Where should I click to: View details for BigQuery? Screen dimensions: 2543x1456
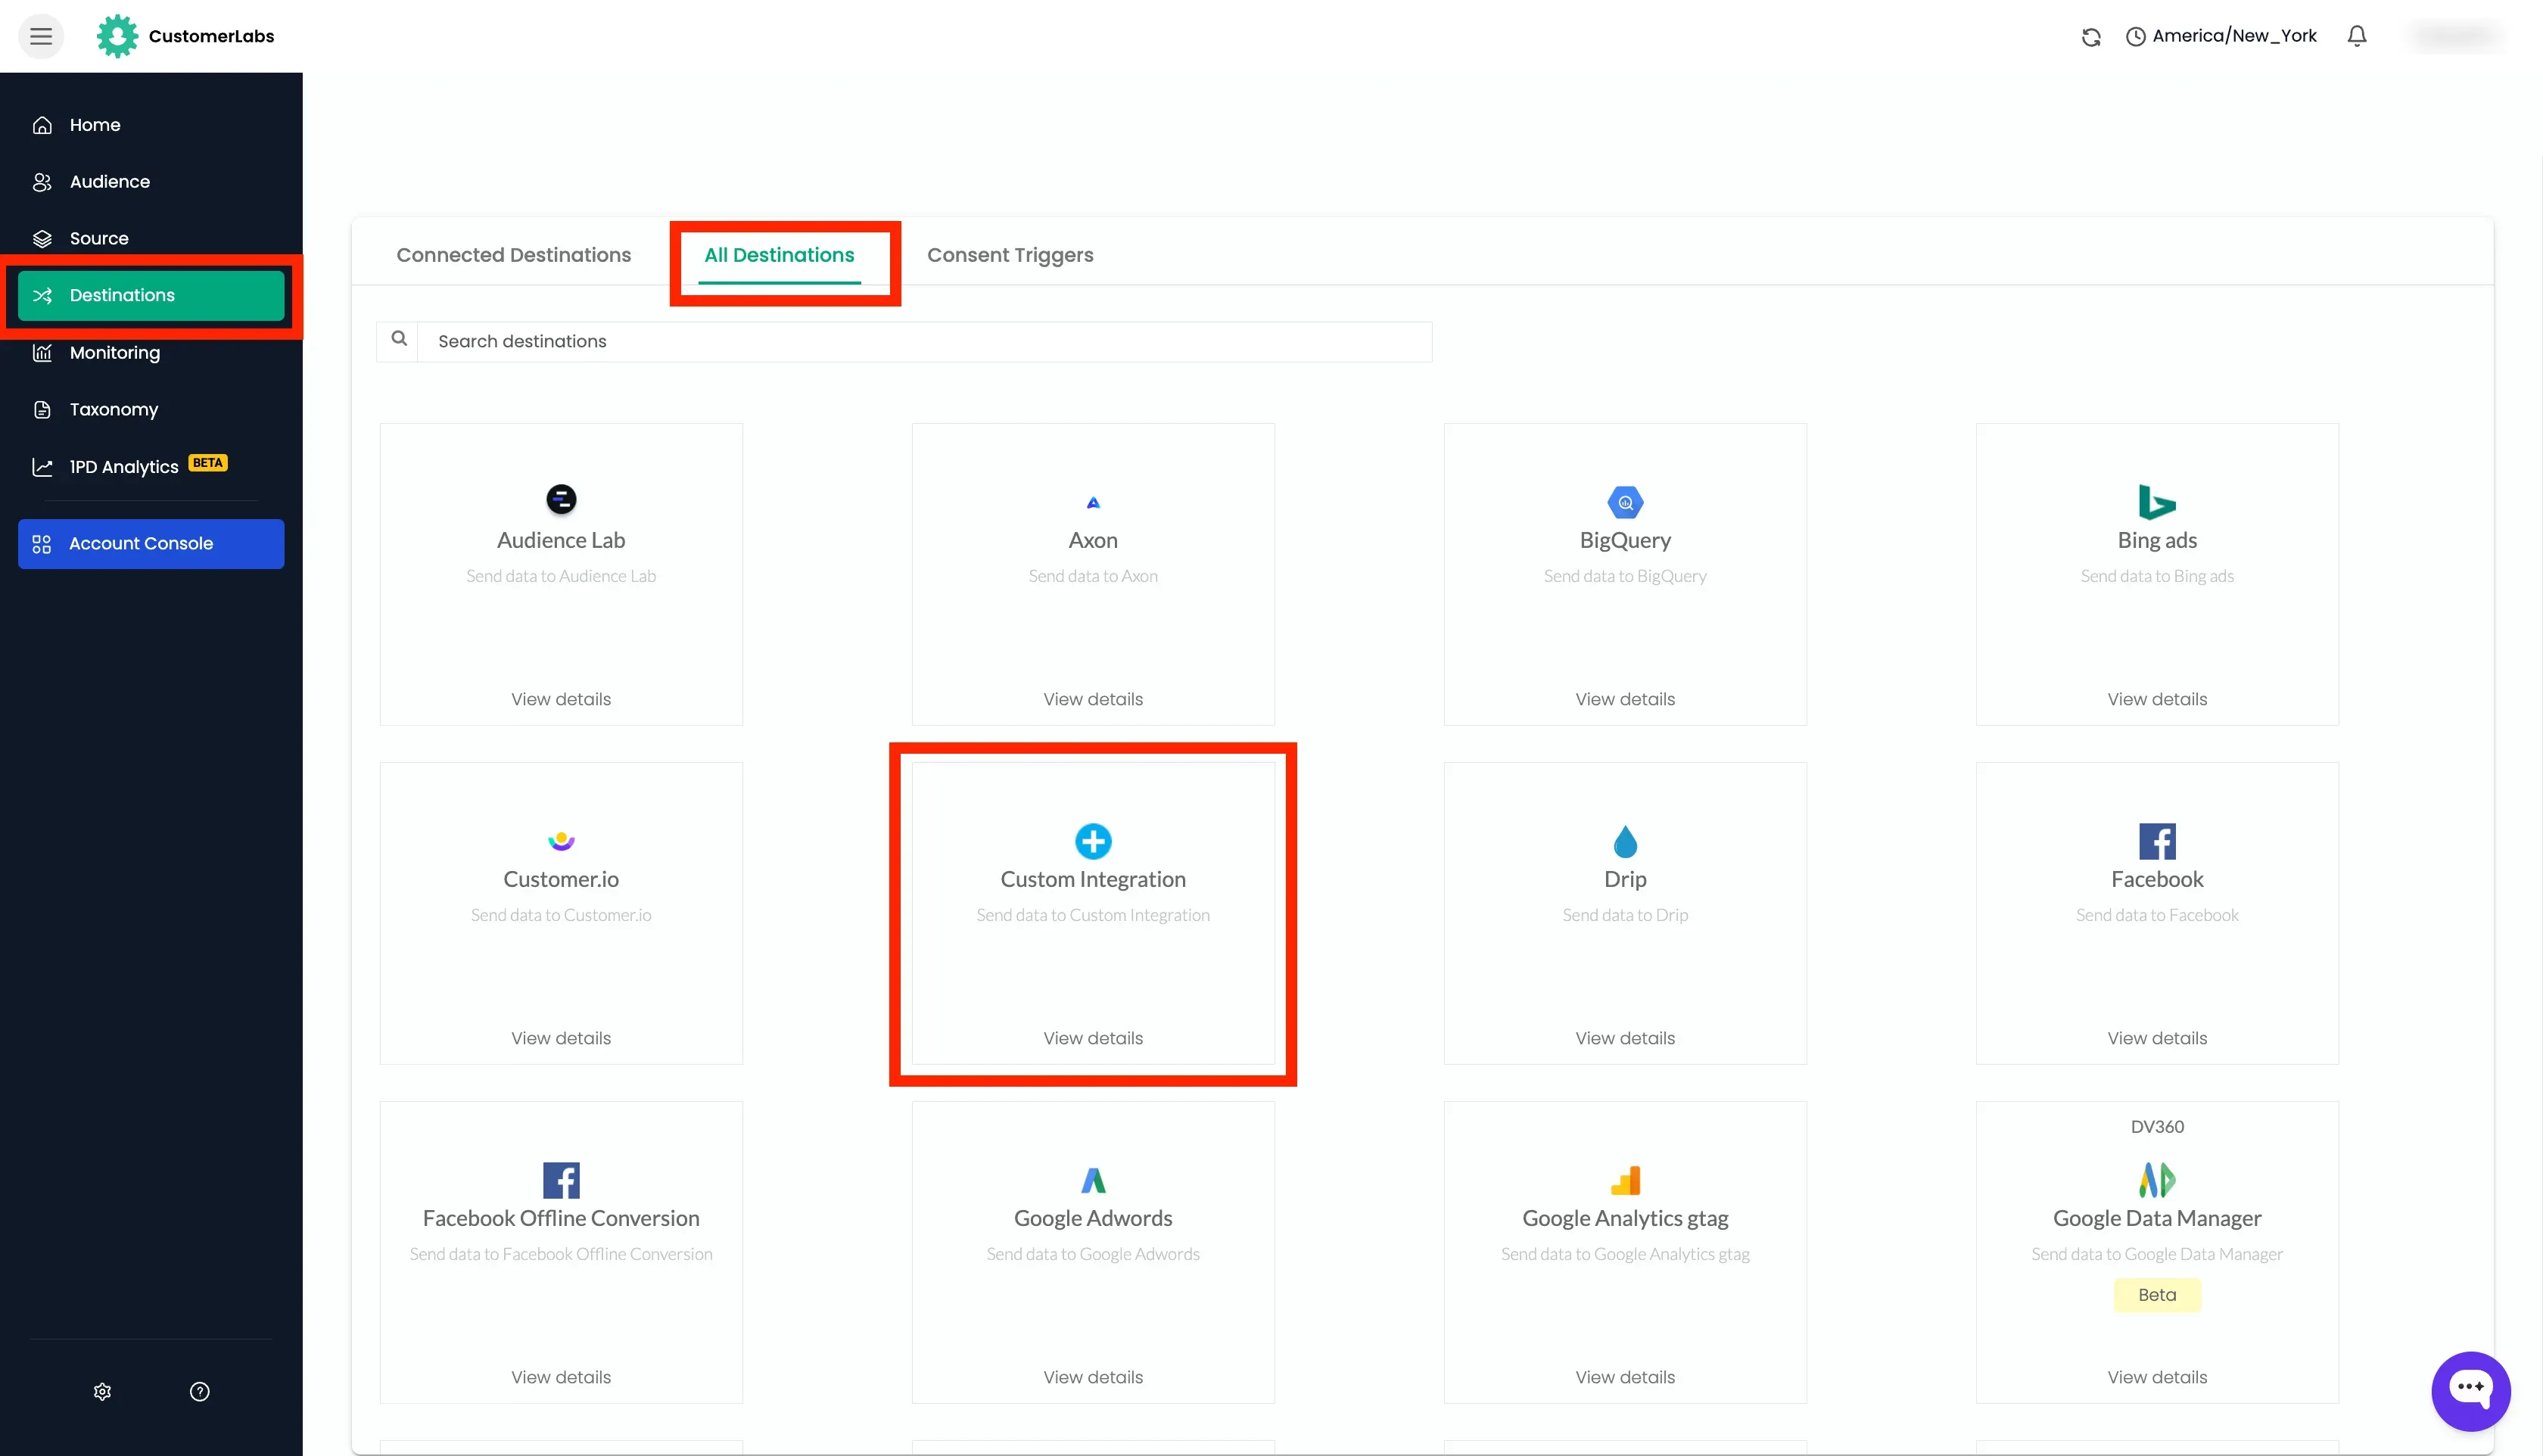tap(1625, 699)
